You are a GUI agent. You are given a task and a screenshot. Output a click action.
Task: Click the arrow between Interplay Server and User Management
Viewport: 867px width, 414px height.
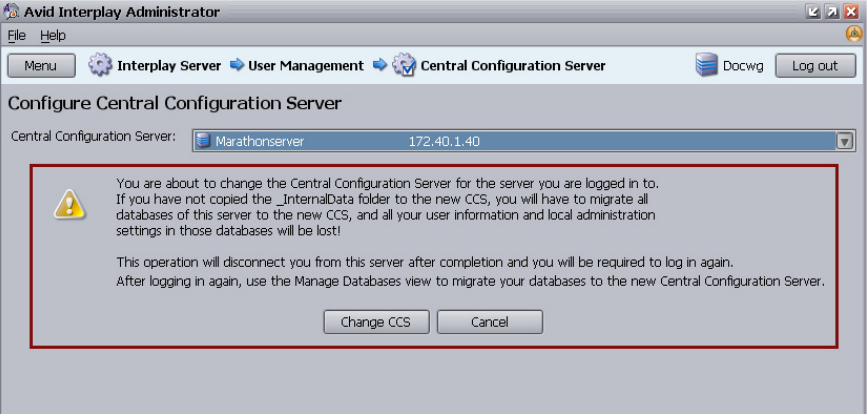[x=237, y=65]
